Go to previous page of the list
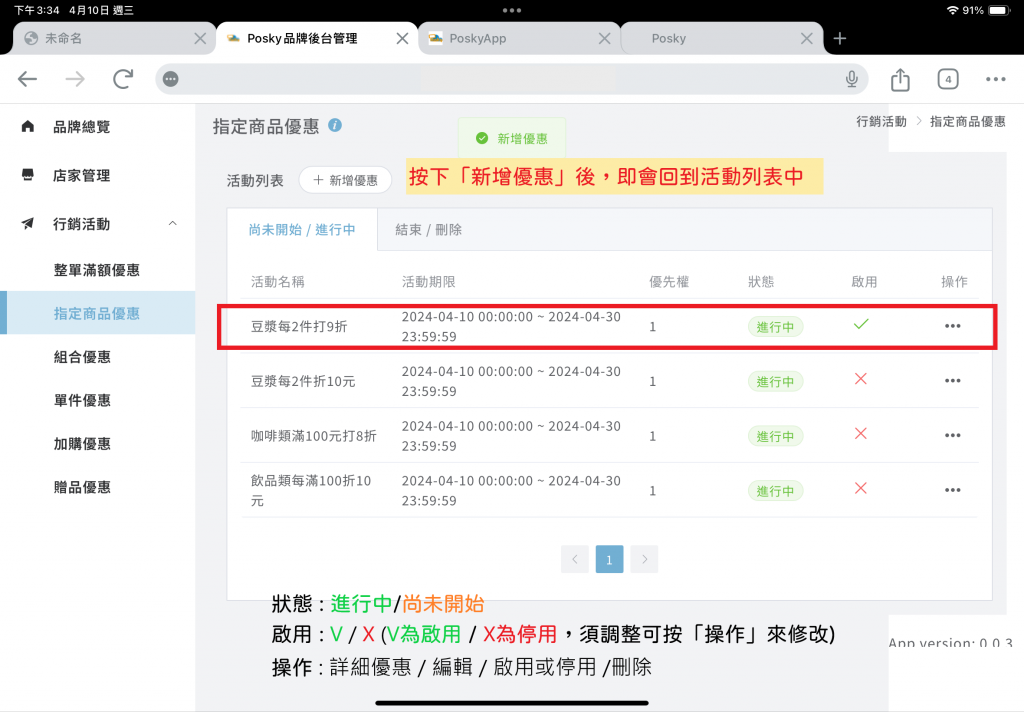This screenshot has width=1024, height=712. 575,559
